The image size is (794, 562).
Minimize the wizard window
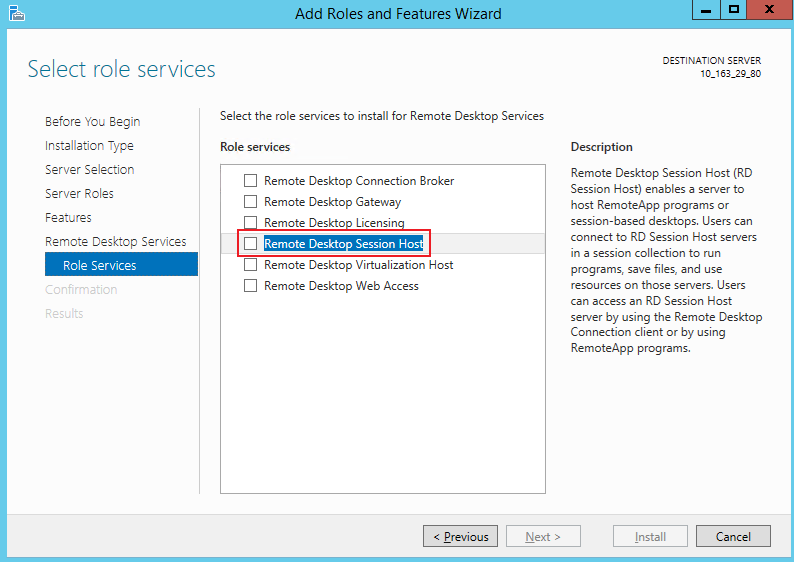coord(706,10)
